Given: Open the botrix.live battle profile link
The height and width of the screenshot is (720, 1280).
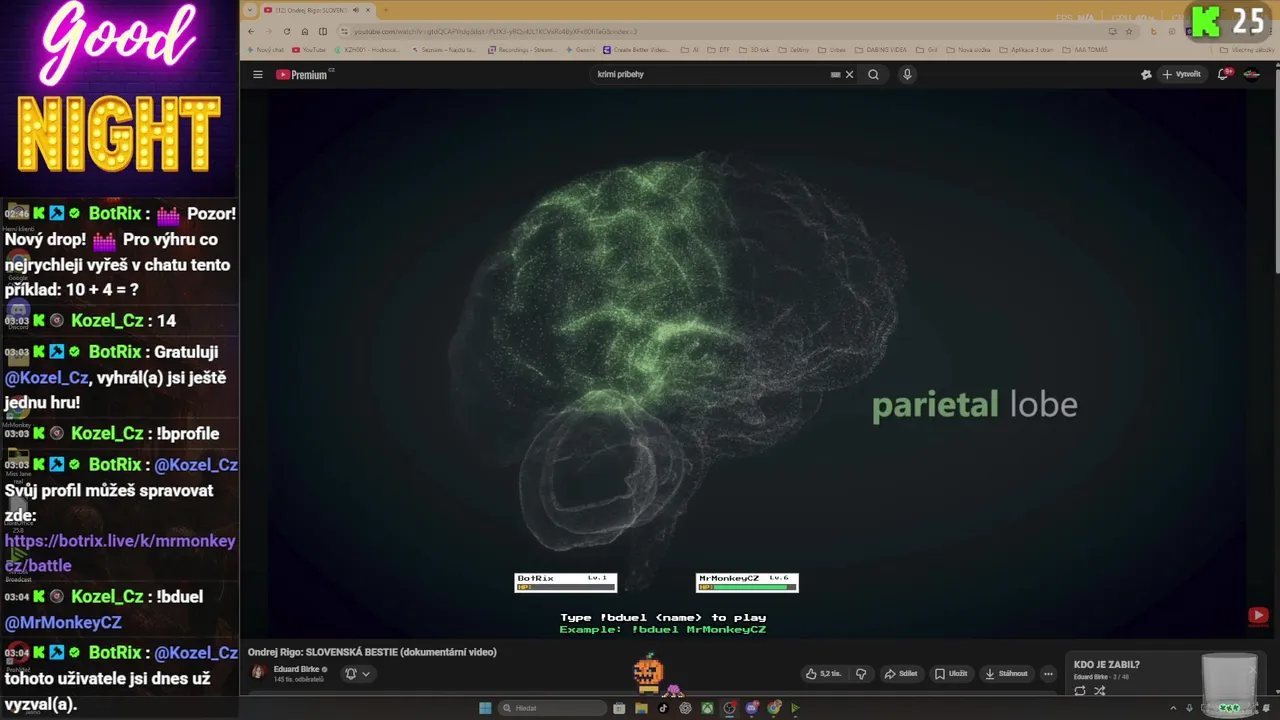Looking at the screenshot, I should click(x=120, y=553).
